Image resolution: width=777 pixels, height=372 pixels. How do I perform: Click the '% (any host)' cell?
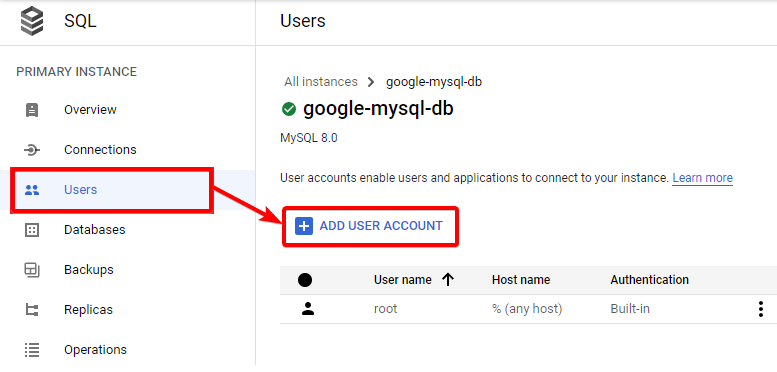pos(527,309)
